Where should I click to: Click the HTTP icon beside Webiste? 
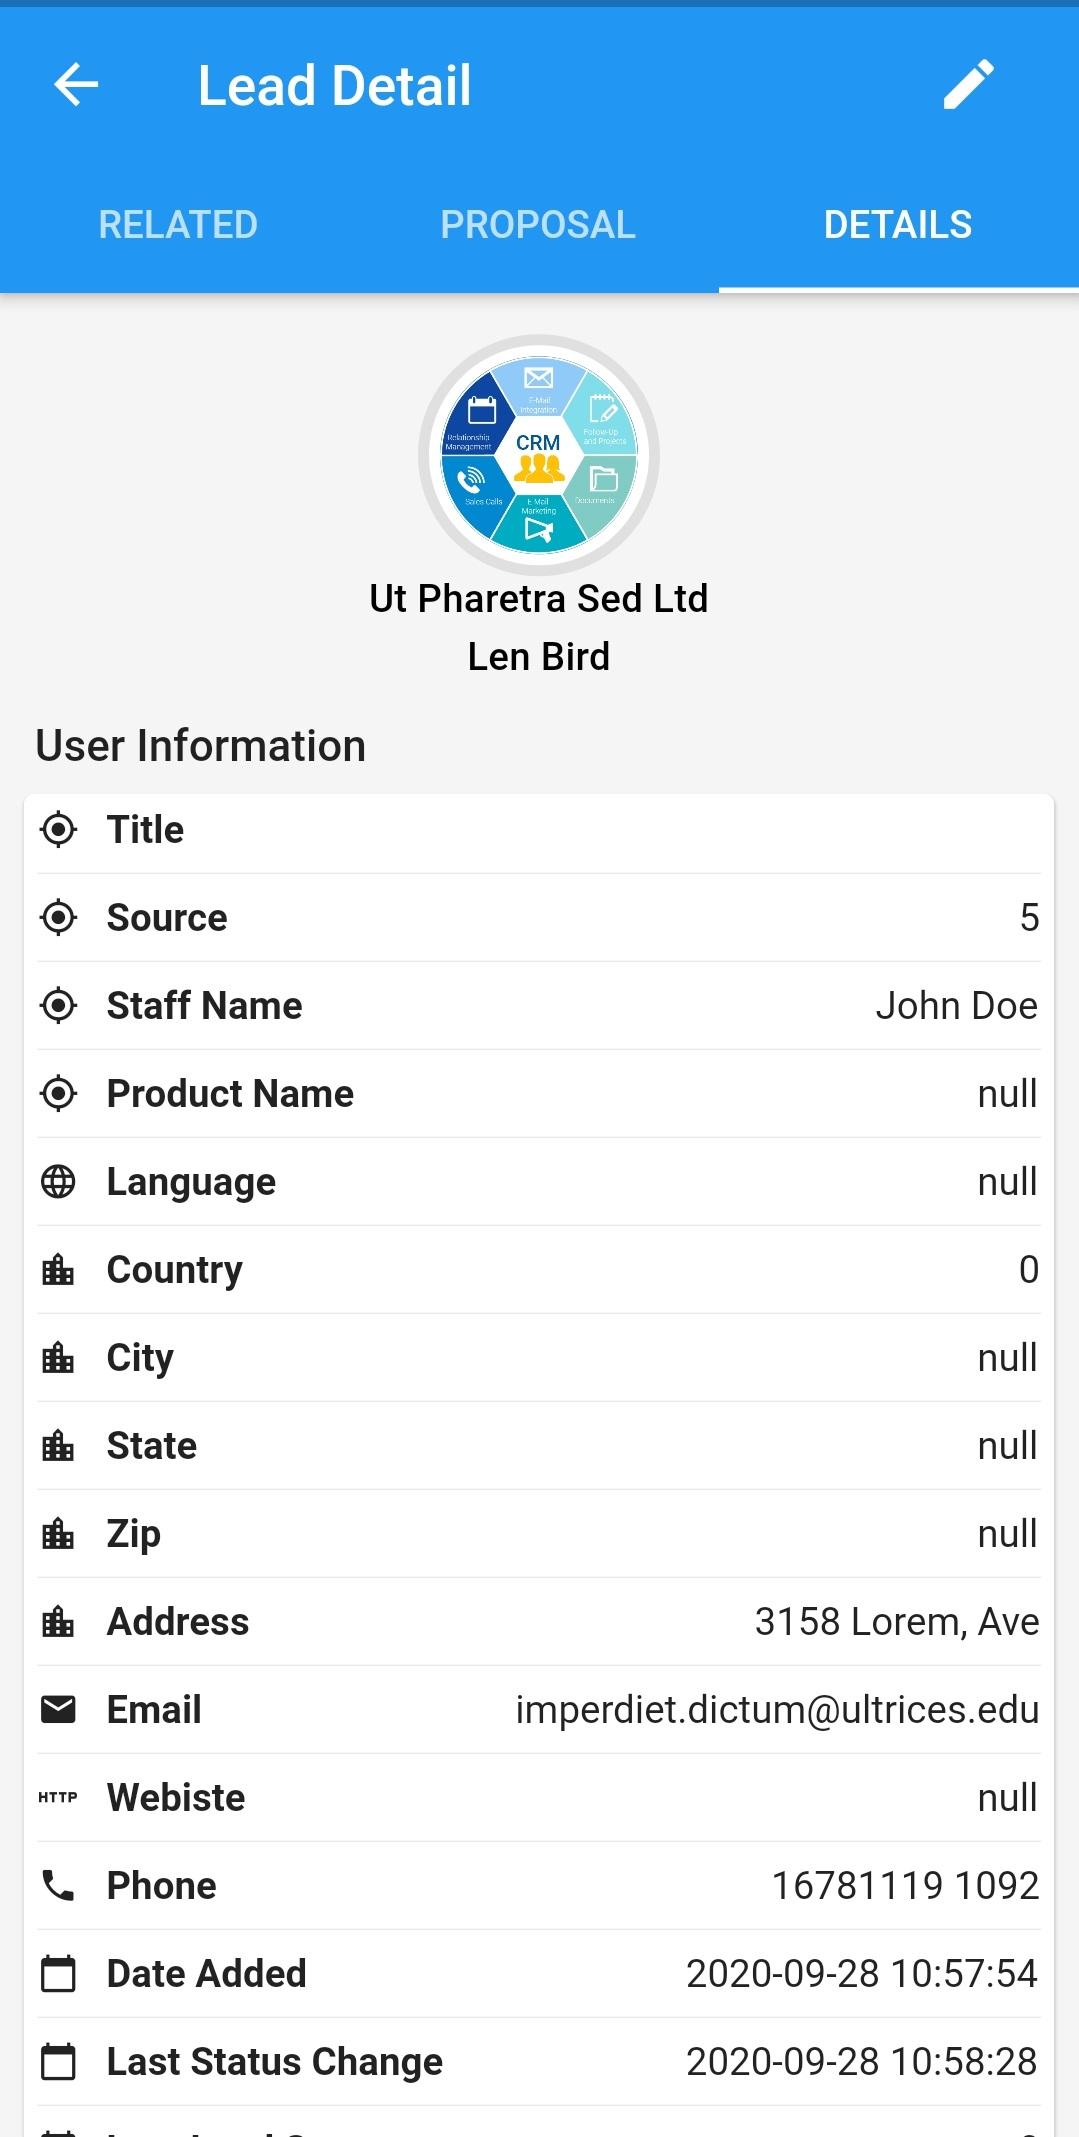58,1797
